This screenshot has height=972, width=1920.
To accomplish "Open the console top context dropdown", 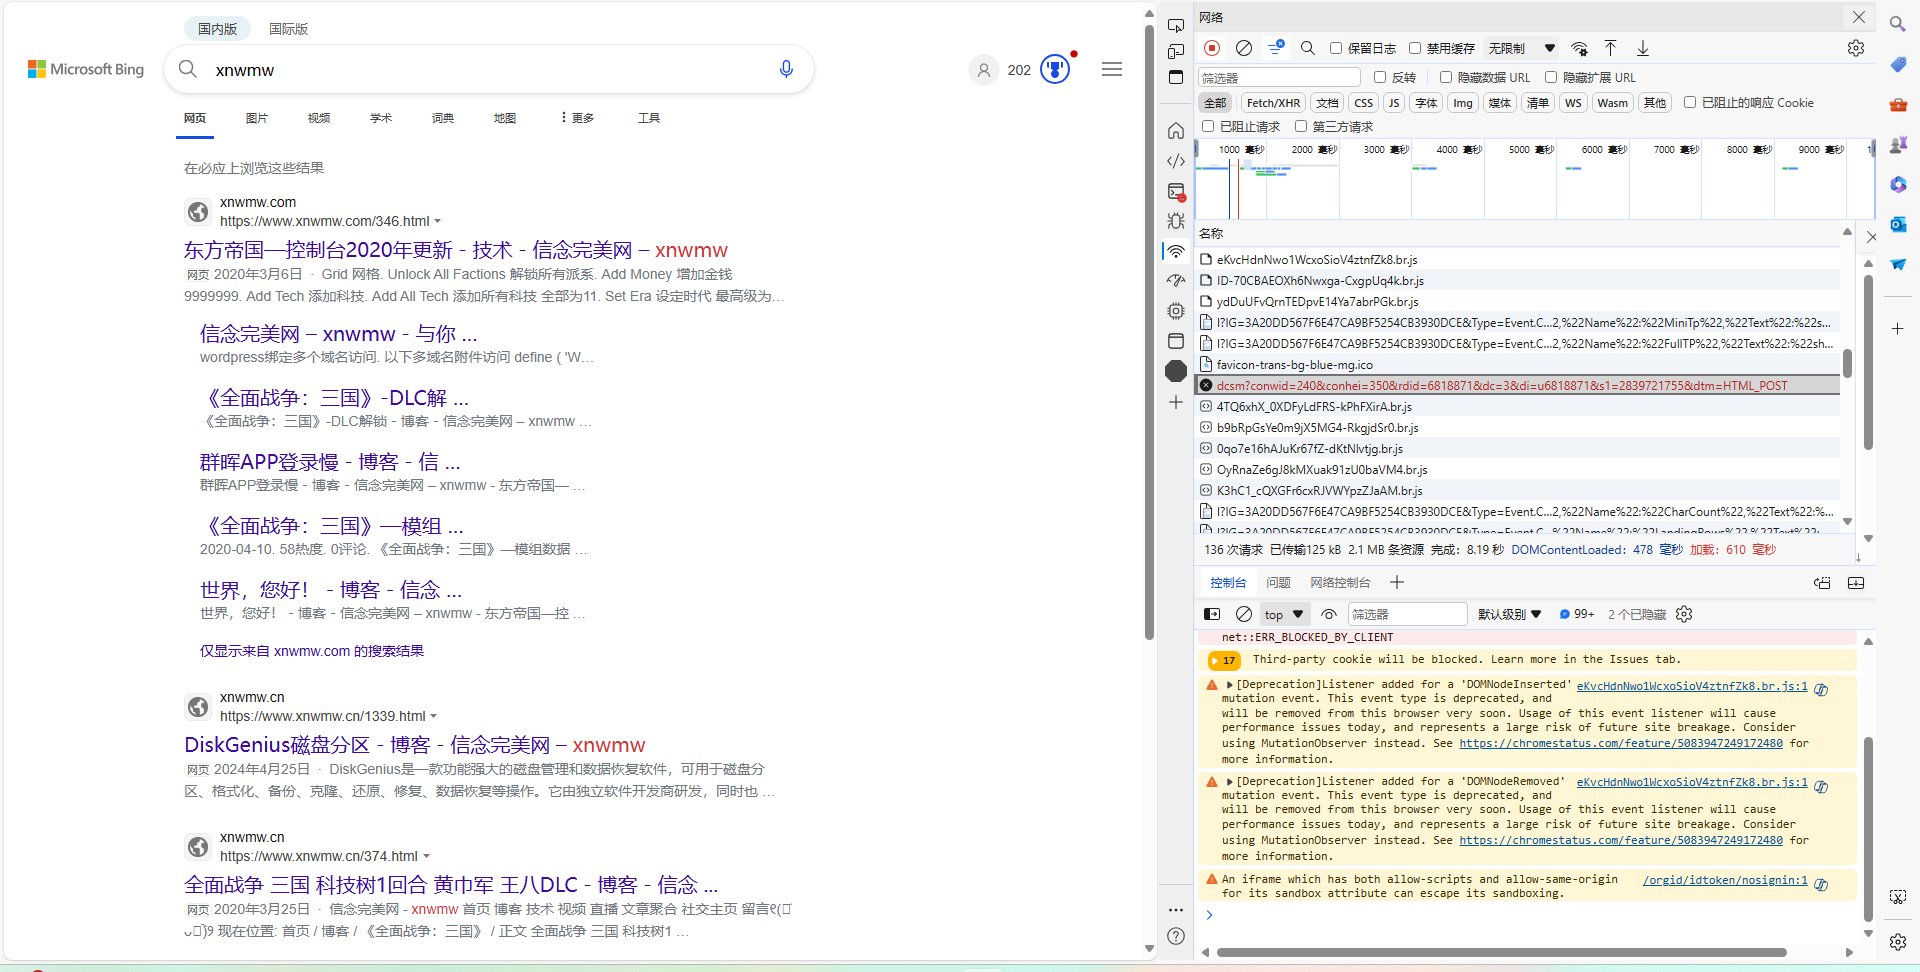I will [1284, 614].
